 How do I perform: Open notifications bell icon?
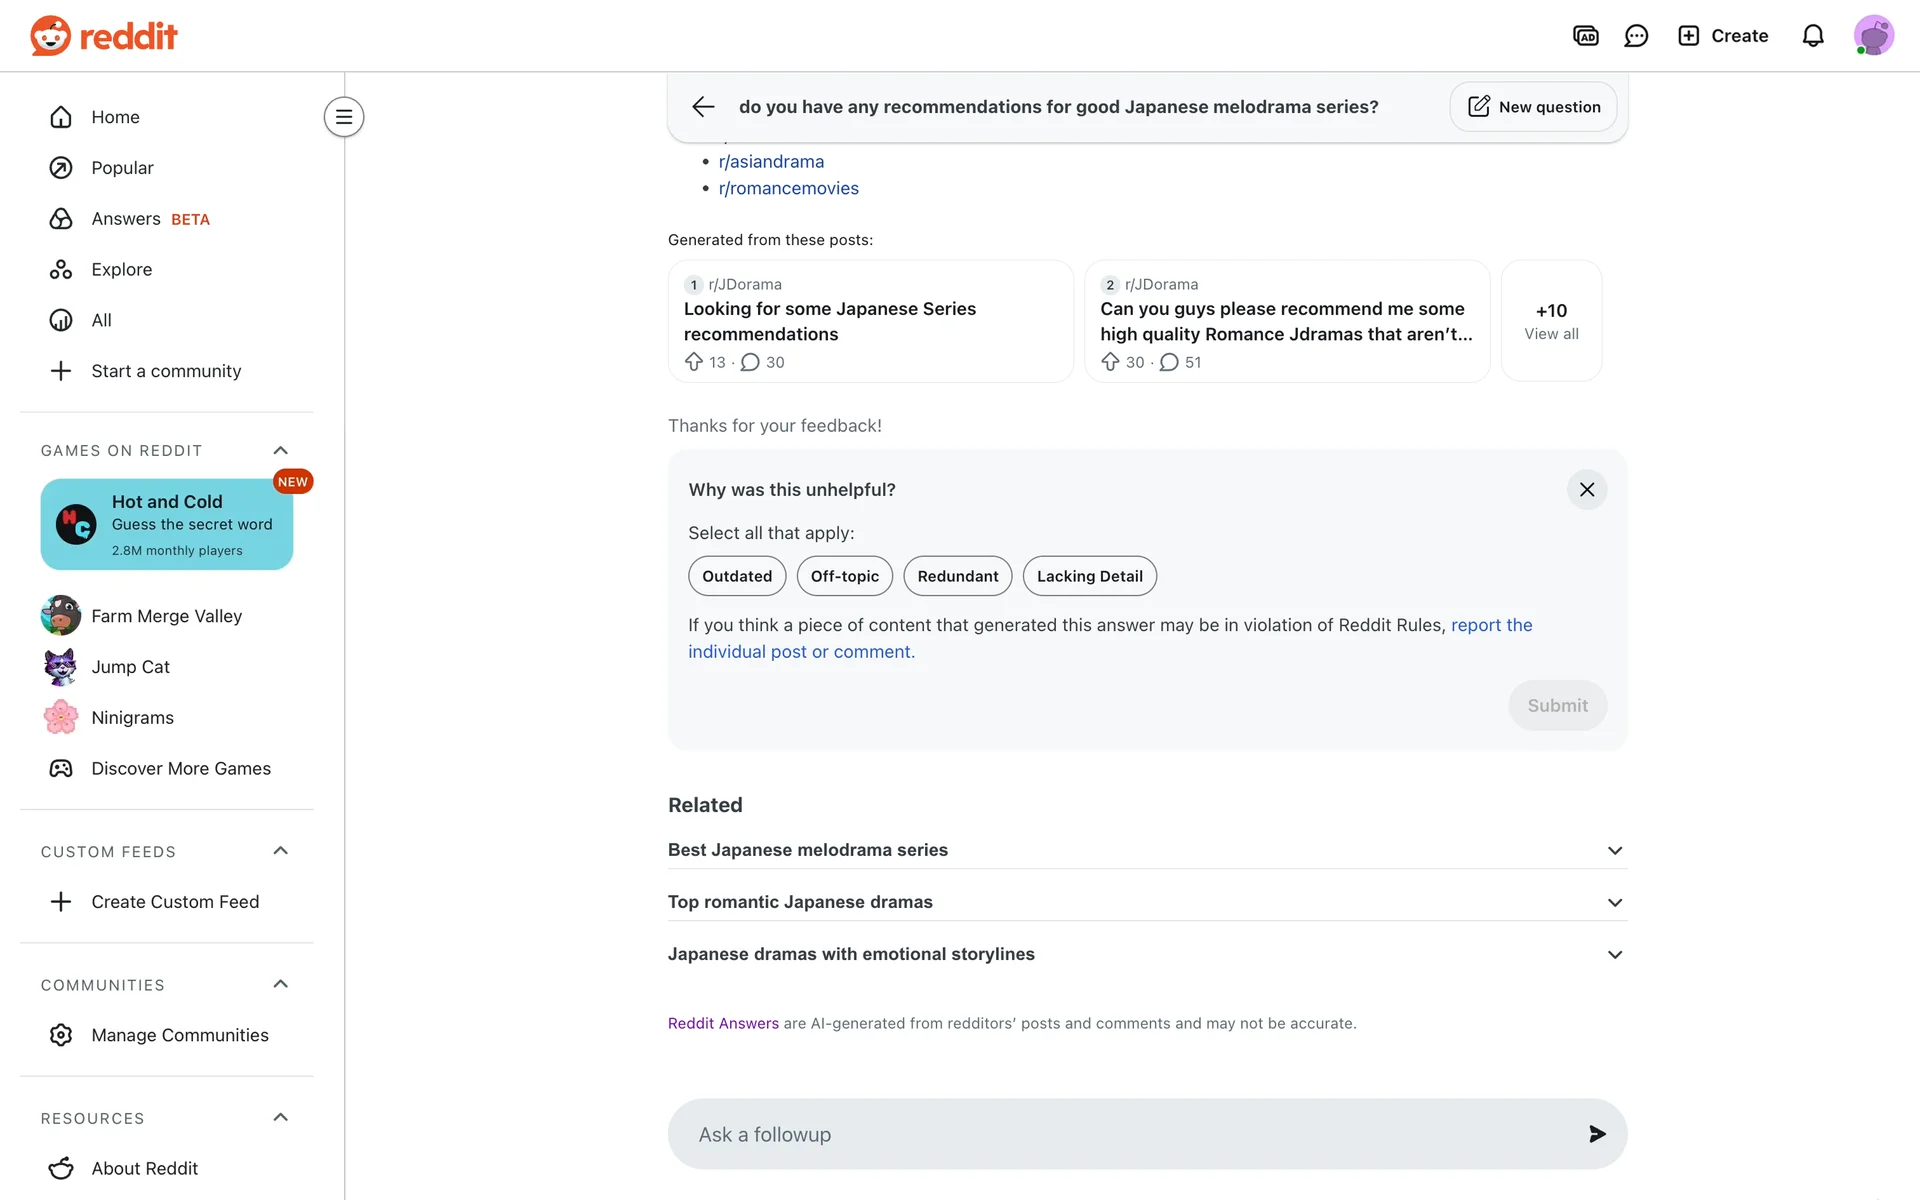(1812, 36)
